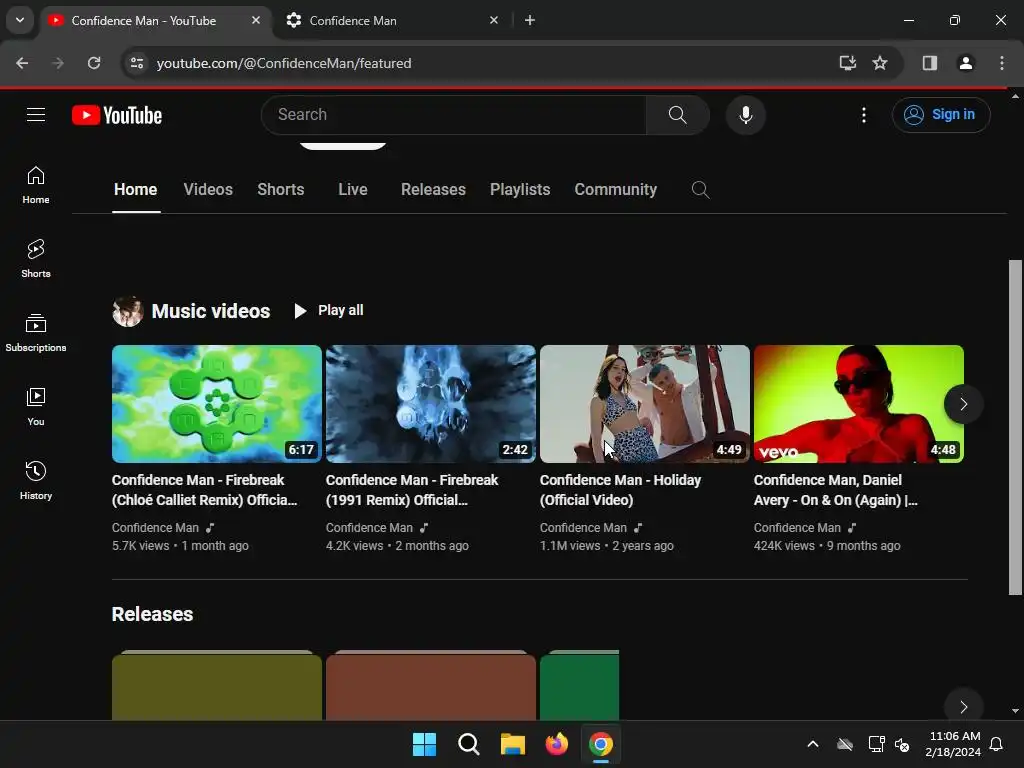Start voice search with microphone
Viewport: 1024px width, 768px height.
[x=745, y=115]
